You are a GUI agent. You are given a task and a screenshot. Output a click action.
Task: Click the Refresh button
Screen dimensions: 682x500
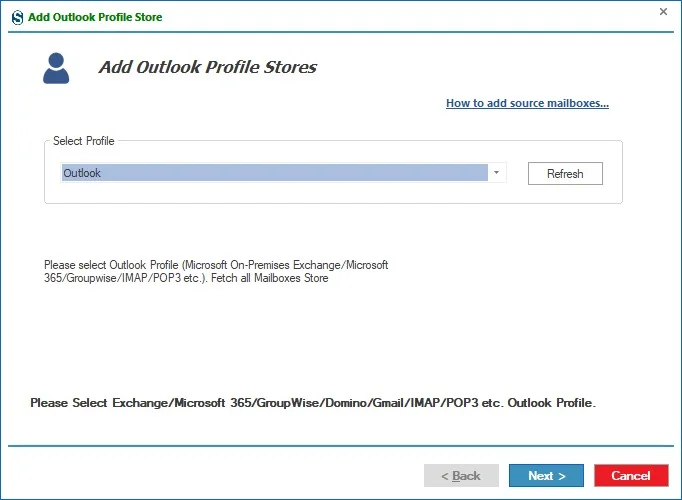point(565,173)
